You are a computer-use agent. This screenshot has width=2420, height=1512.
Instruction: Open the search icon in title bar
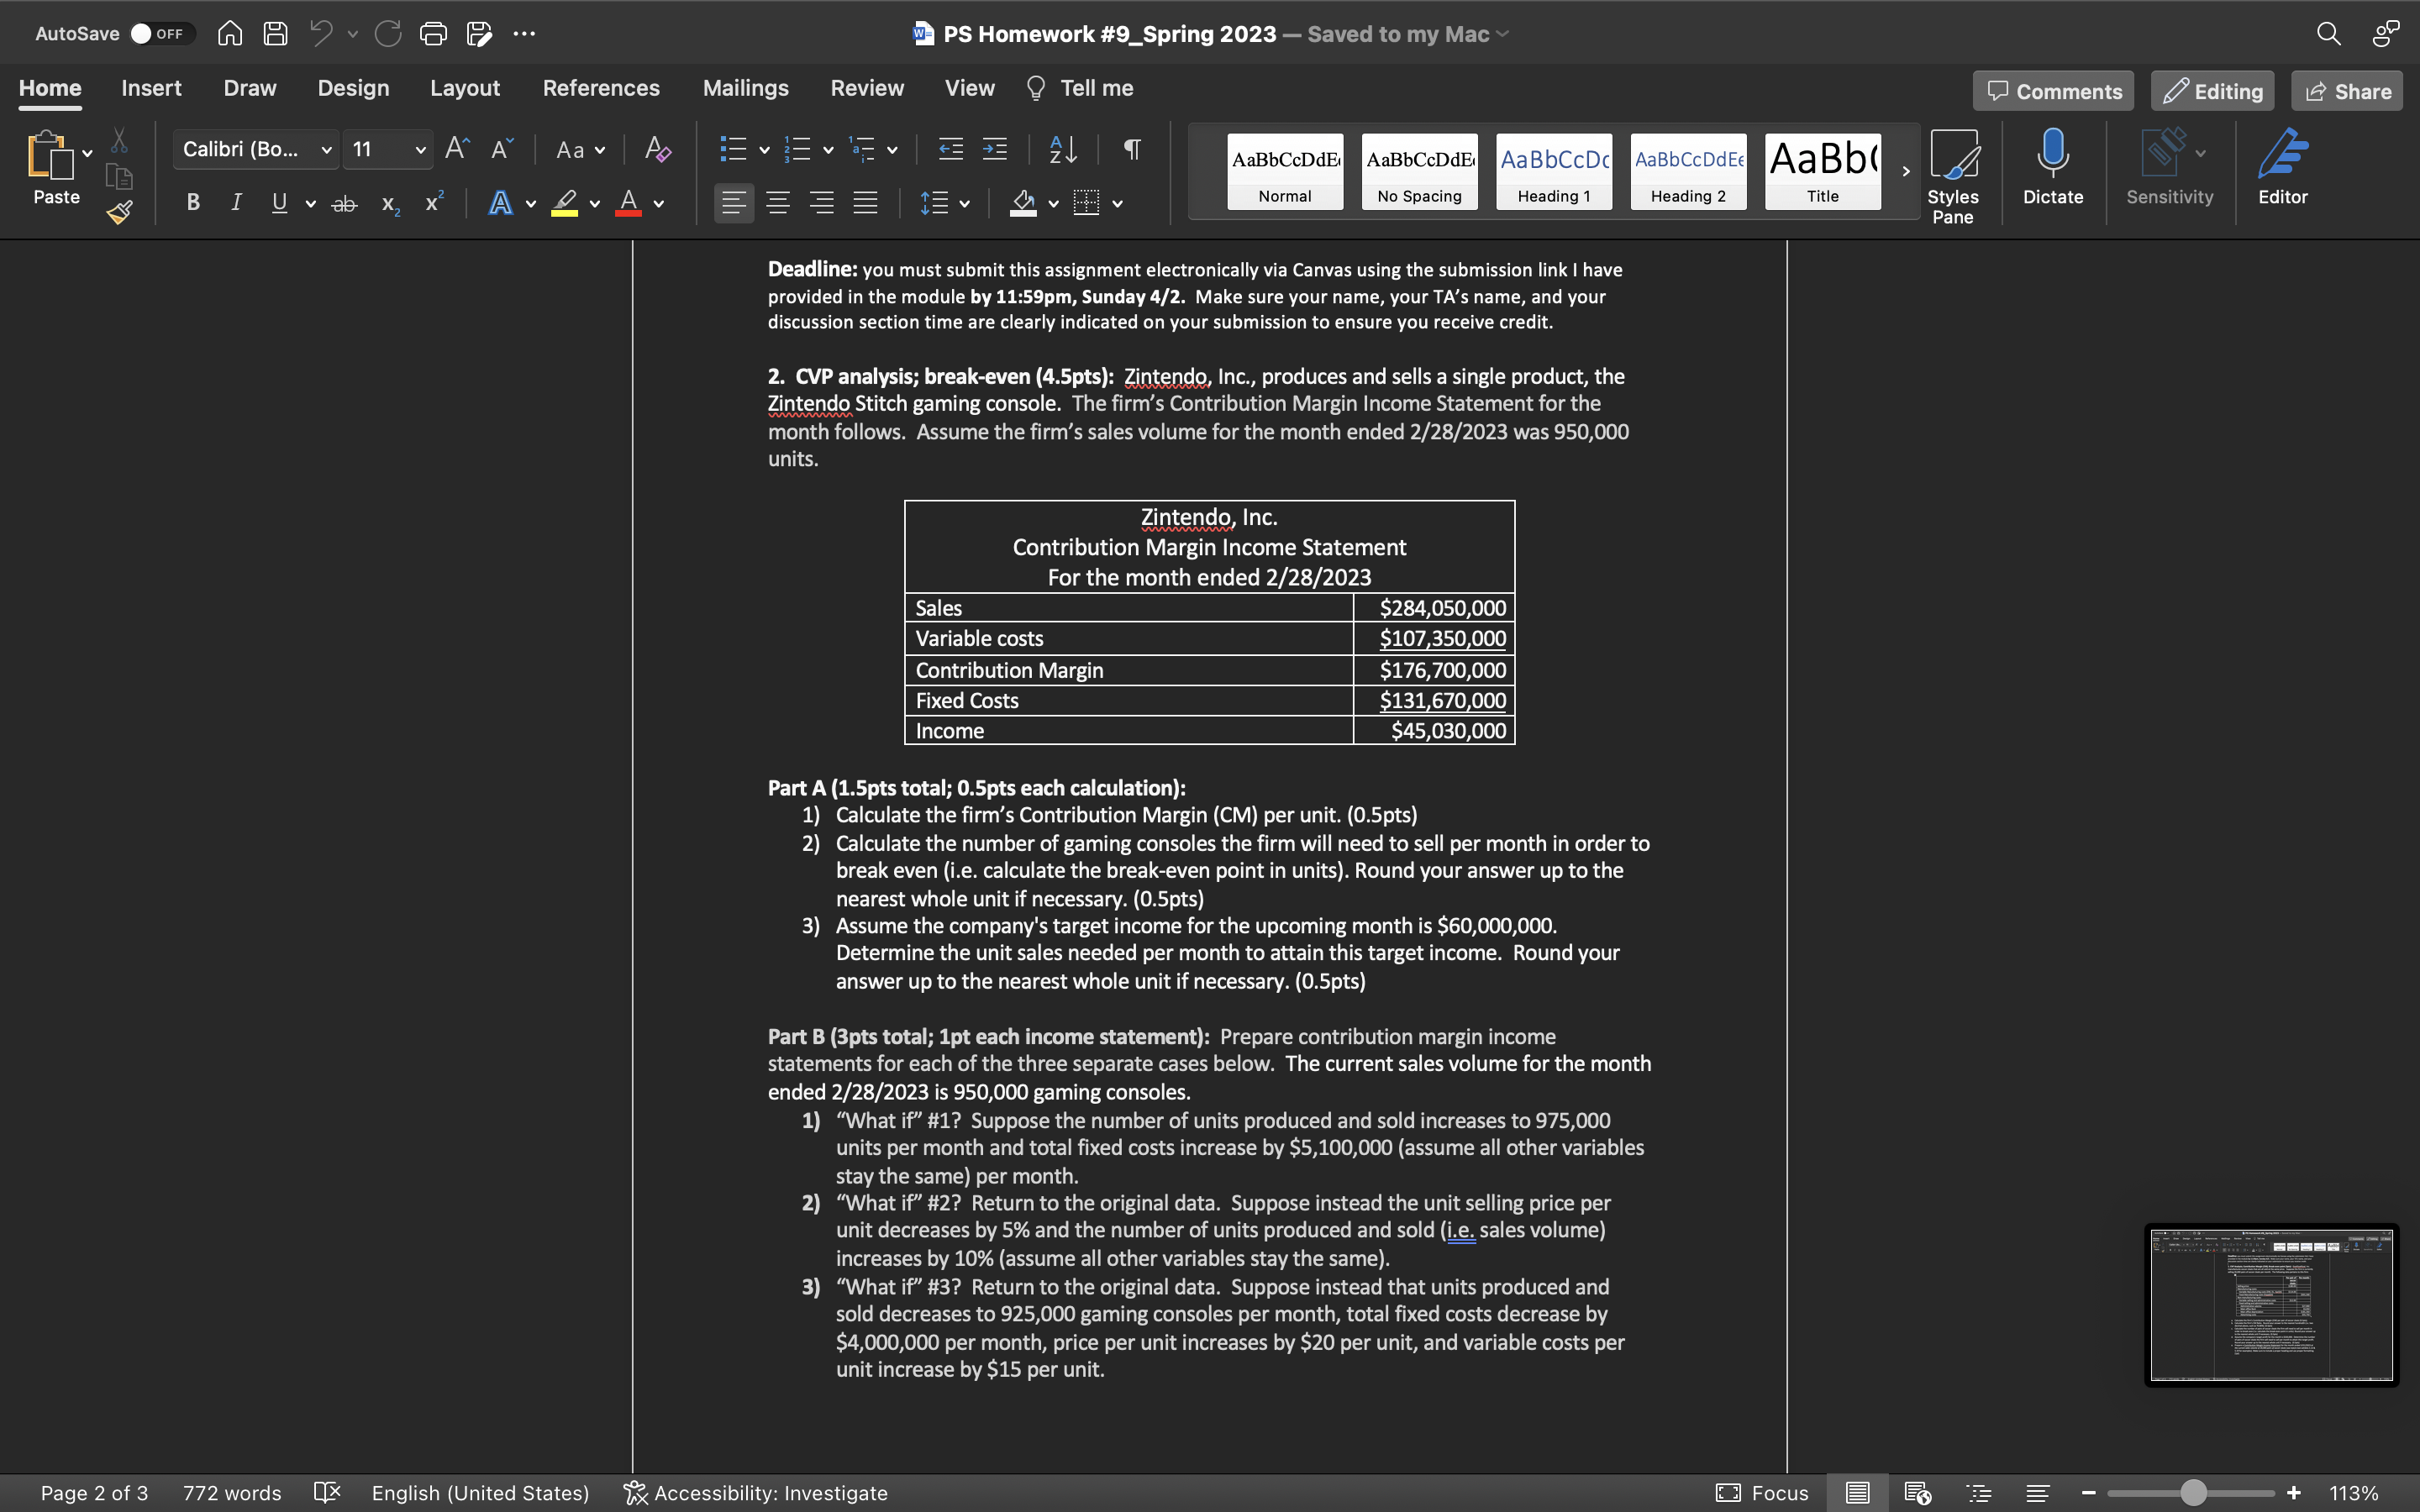(2328, 33)
